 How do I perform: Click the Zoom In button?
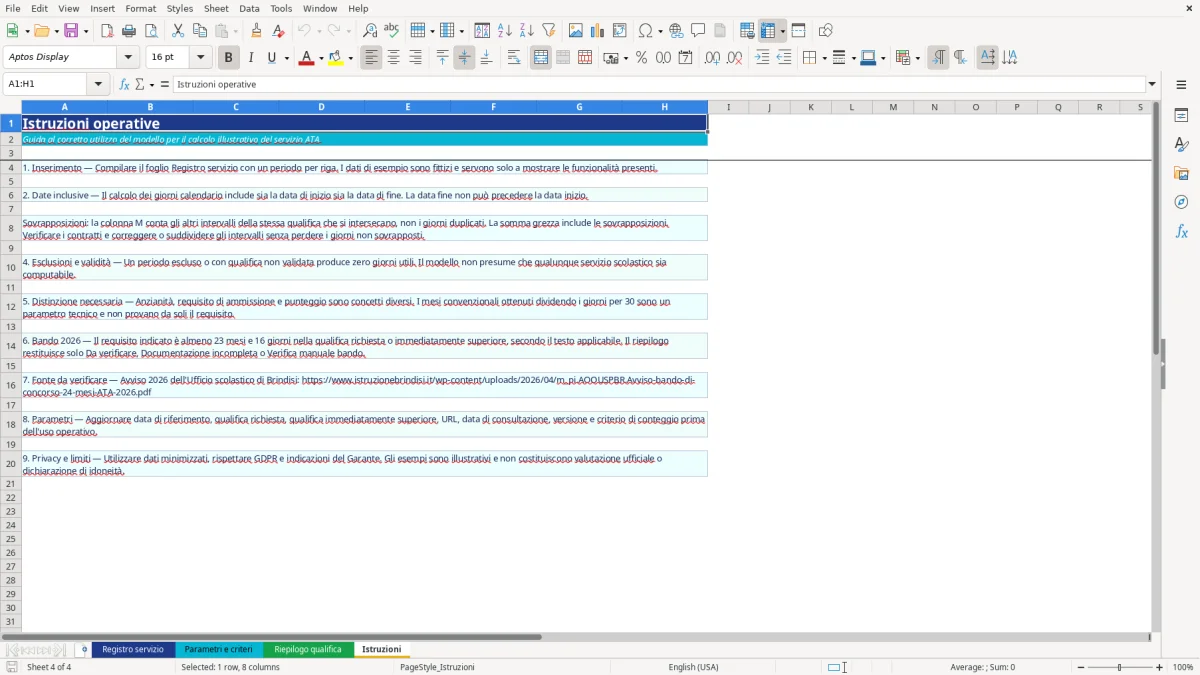click(1160, 667)
